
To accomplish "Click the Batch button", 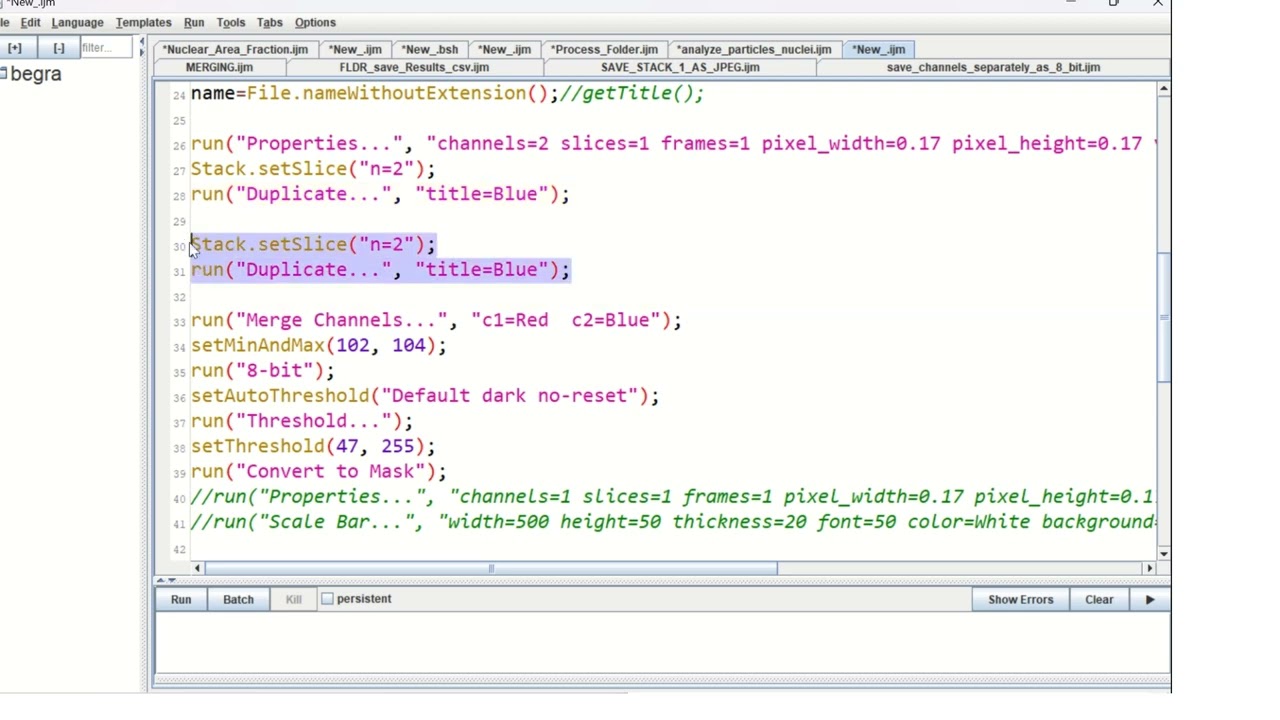I will 238,599.
